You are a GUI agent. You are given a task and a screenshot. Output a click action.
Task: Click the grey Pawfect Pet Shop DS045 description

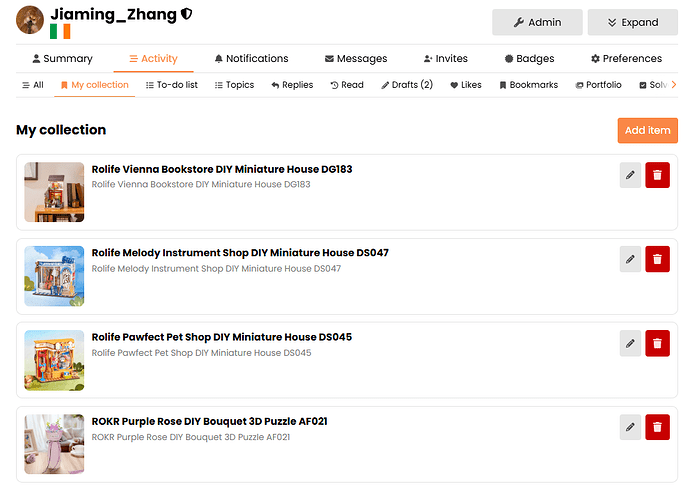(x=202, y=353)
